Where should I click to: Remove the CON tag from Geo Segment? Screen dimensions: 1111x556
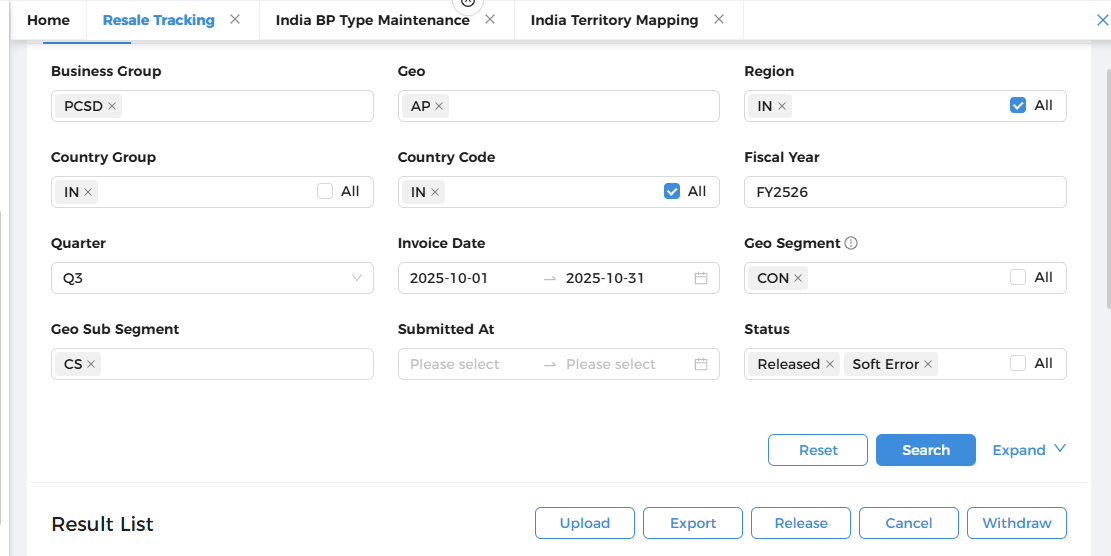pos(798,278)
